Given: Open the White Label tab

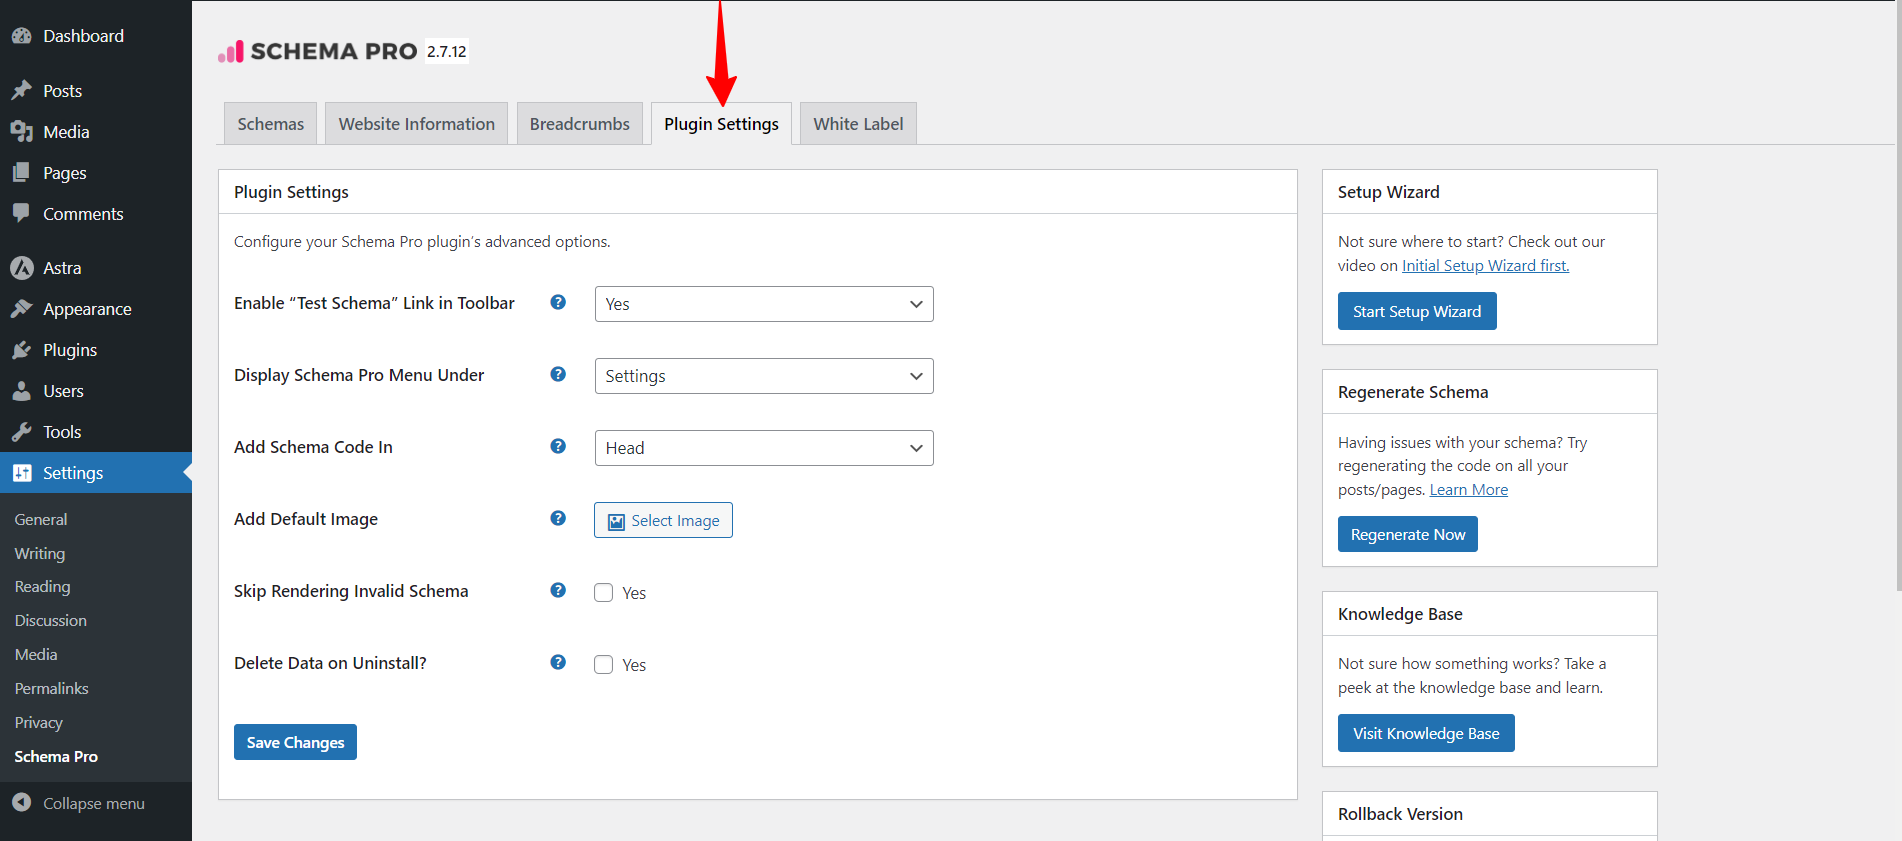Looking at the screenshot, I should tap(857, 124).
